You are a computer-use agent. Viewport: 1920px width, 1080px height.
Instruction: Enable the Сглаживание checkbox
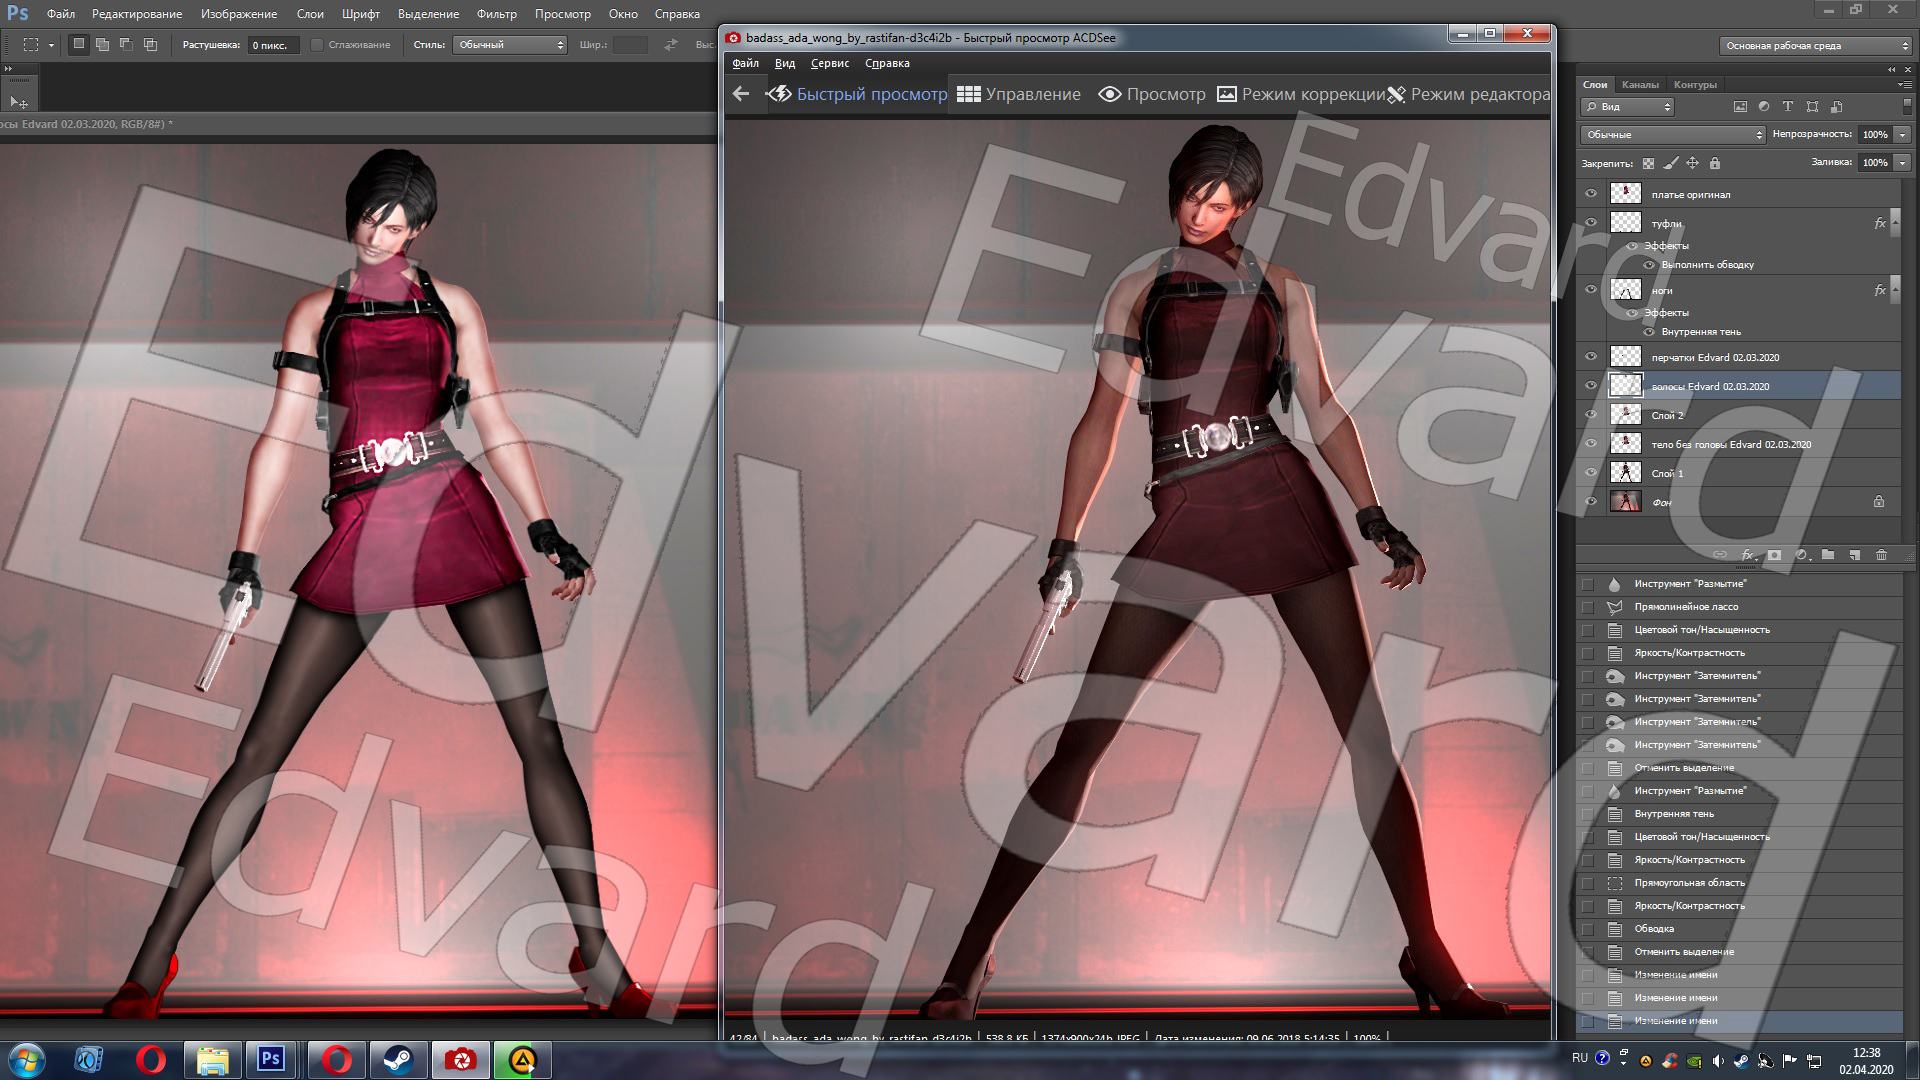pyautogui.click(x=317, y=45)
